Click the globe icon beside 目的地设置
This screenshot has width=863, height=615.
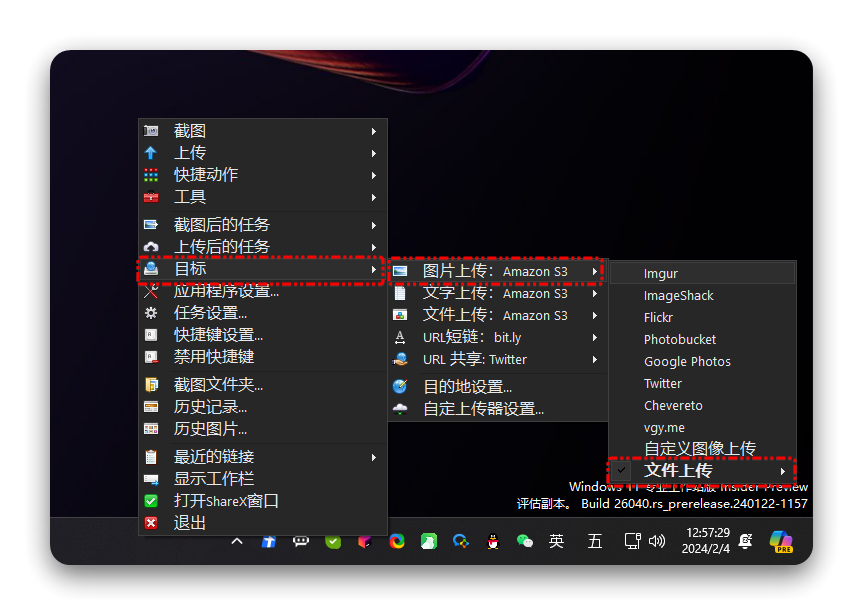(400, 387)
